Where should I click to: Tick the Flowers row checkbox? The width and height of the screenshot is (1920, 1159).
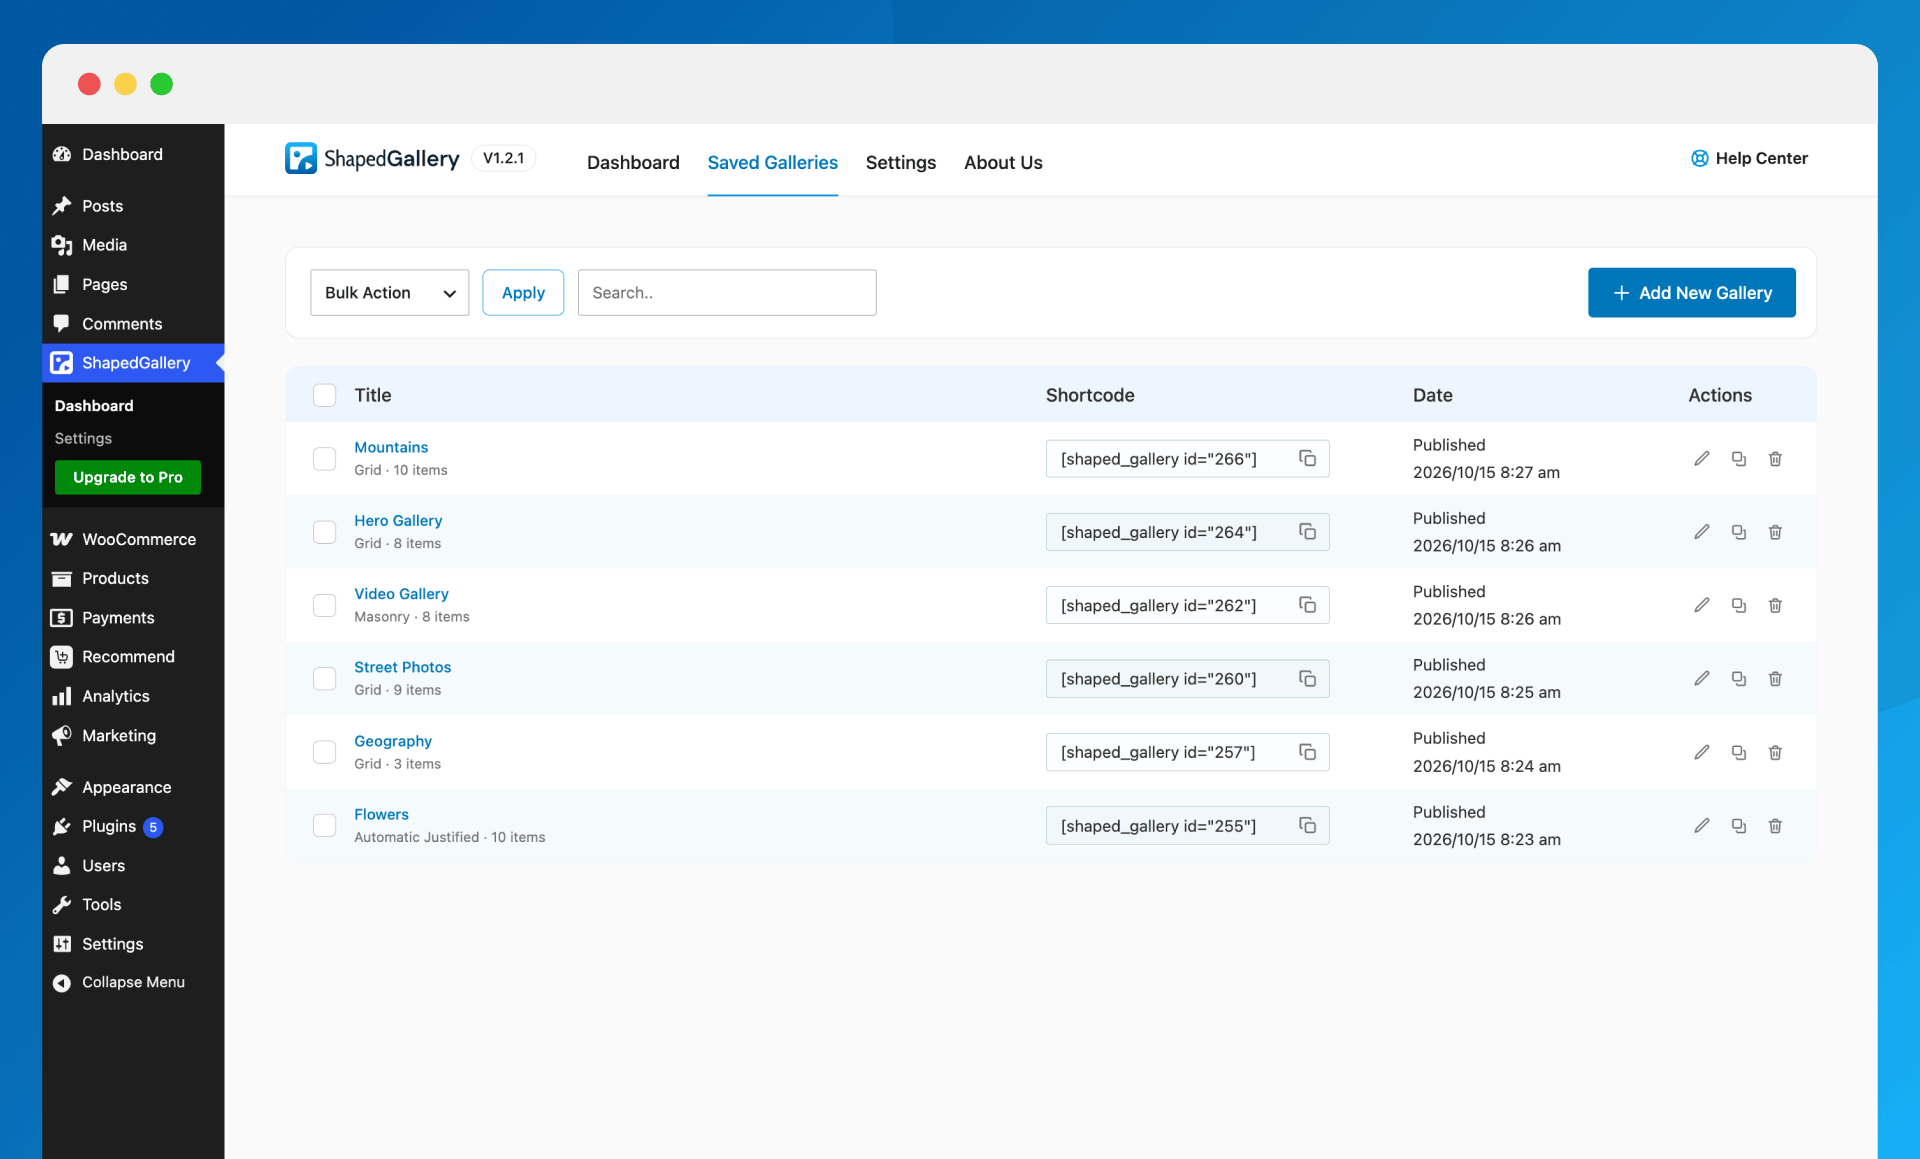click(324, 825)
